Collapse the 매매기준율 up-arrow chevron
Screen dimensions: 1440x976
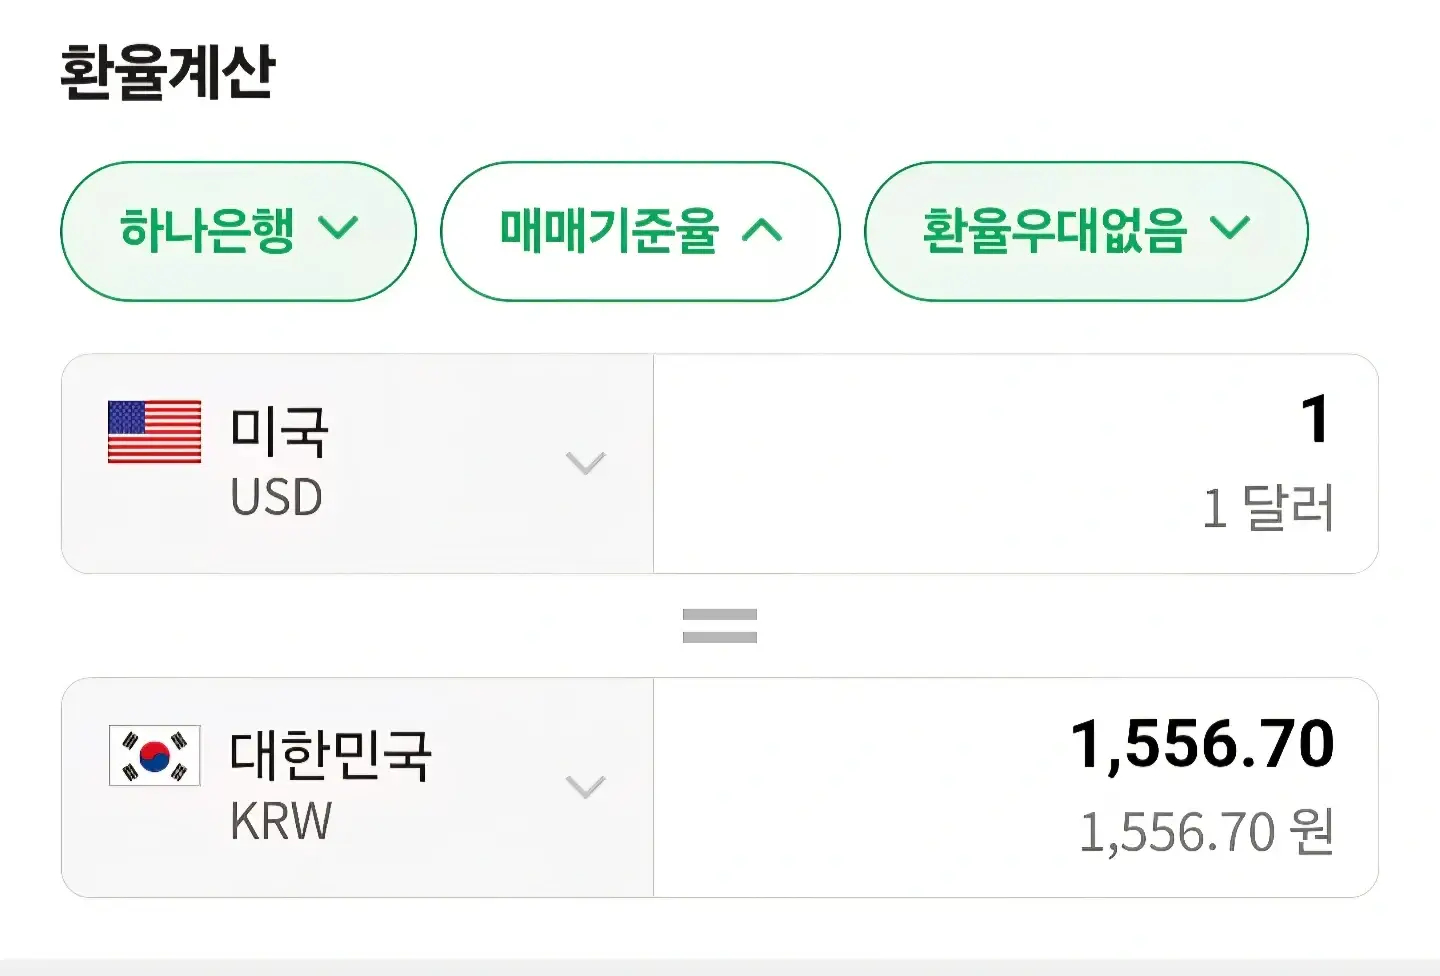tap(763, 231)
